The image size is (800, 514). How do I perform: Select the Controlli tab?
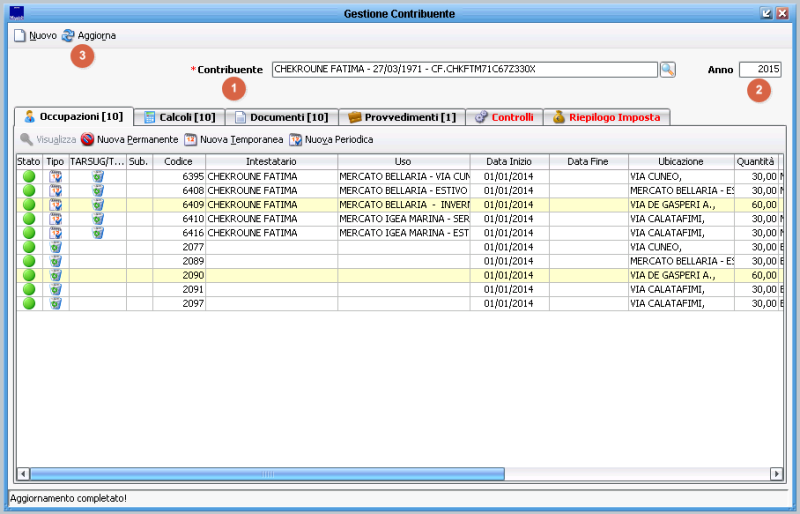(x=504, y=117)
